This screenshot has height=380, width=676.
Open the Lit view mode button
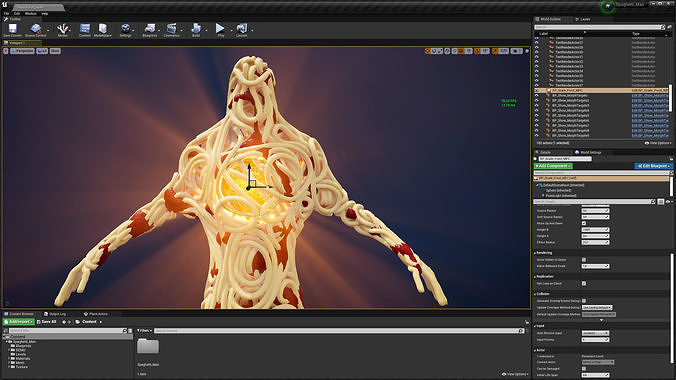click(42, 51)
